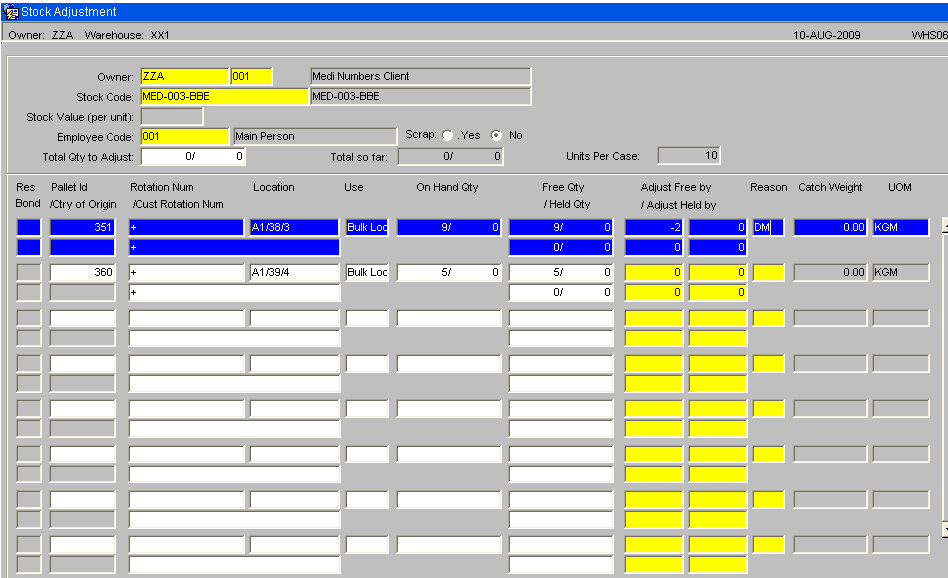Select the Scrap Yes radio button

(447, 135)
